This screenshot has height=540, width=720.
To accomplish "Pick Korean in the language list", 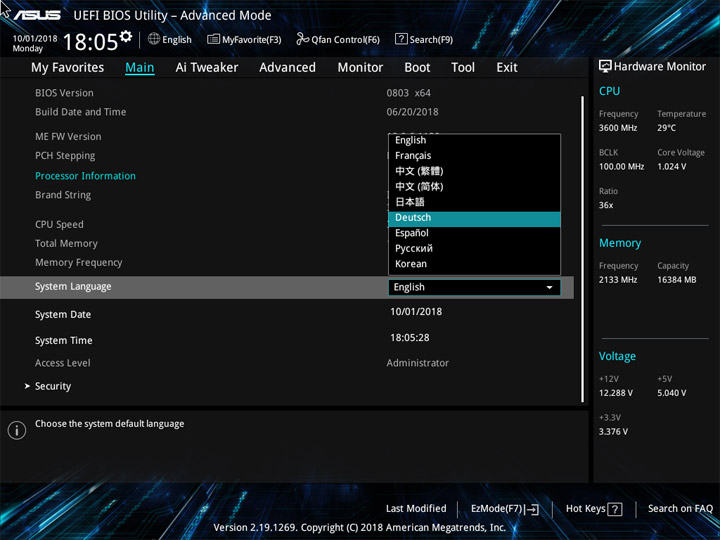I will 474,264.
